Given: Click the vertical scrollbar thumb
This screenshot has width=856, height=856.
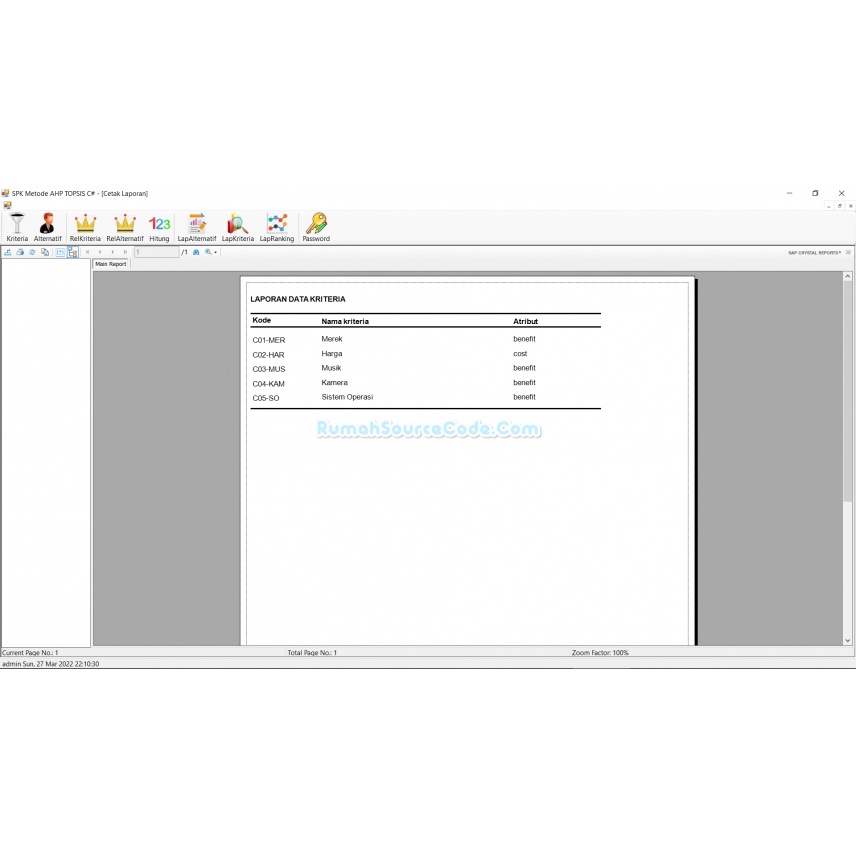Looking at the screenshot, I should point(847,391).
